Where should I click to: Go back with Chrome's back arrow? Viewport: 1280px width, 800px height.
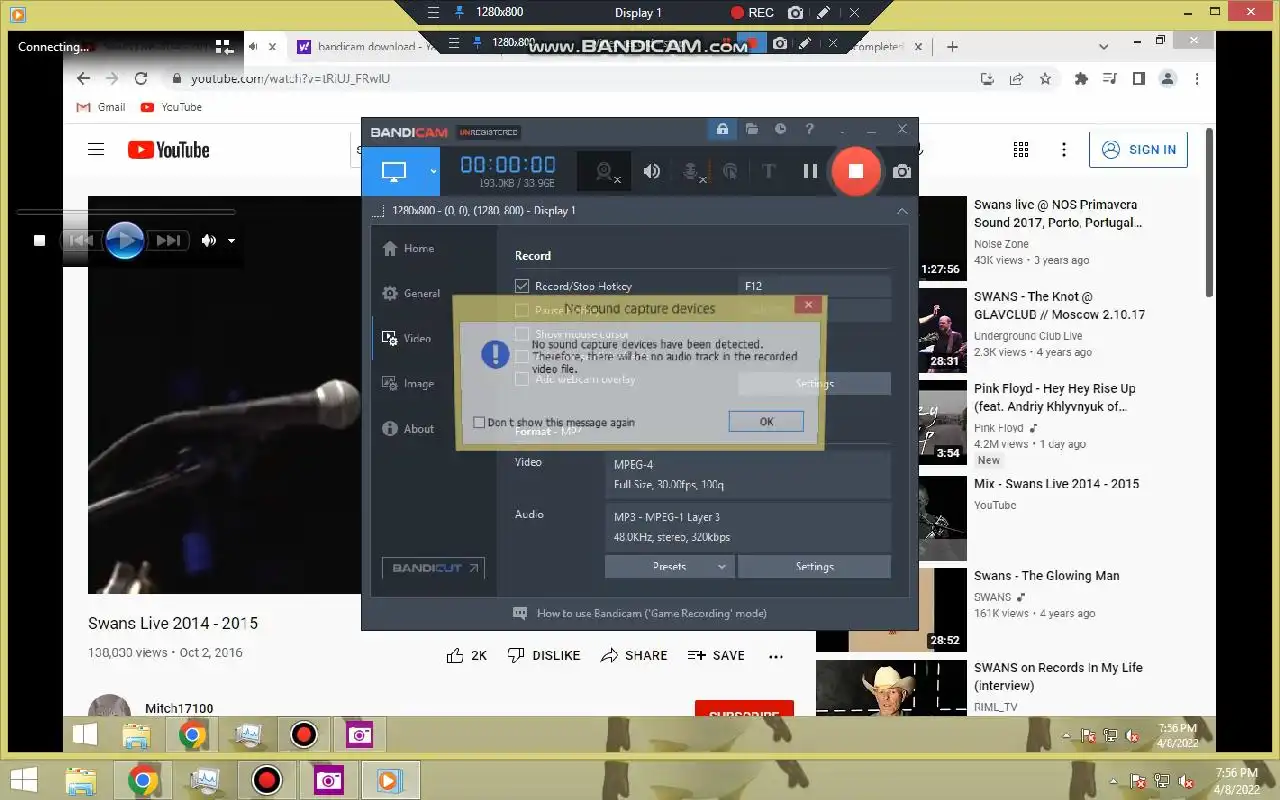[83, 79]
